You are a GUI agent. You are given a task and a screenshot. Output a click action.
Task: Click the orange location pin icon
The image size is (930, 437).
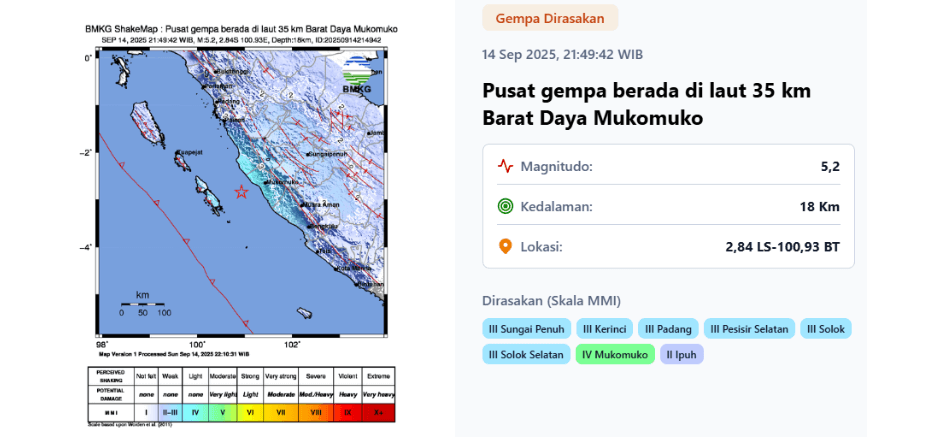[x=505, y=246]
